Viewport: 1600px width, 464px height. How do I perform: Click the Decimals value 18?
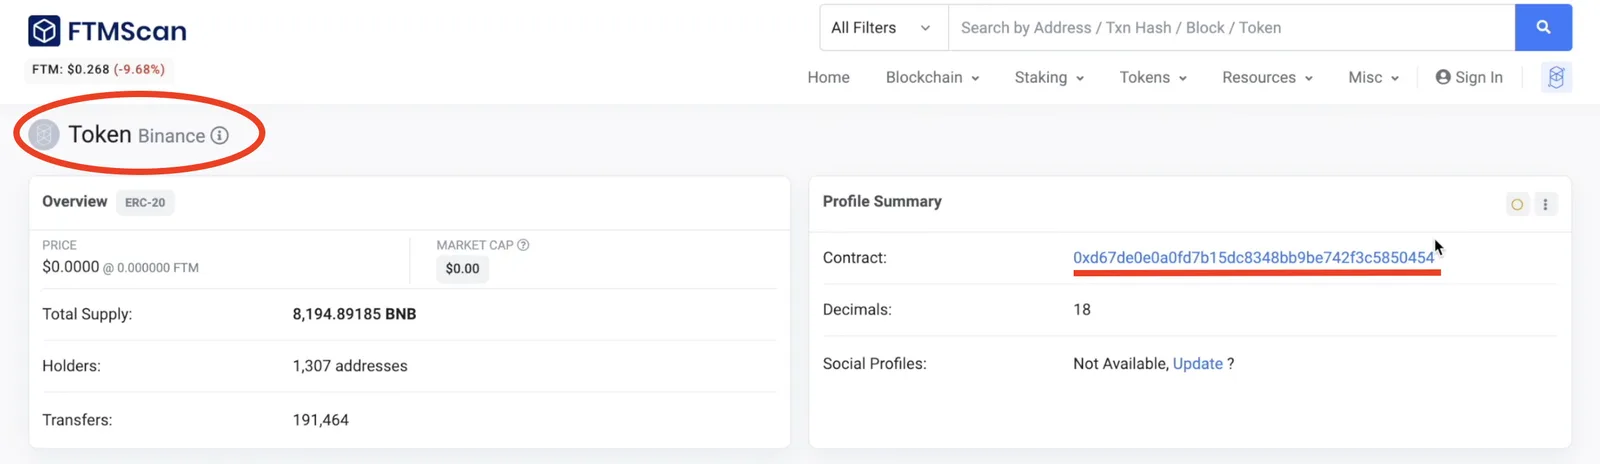(1082, 309)
